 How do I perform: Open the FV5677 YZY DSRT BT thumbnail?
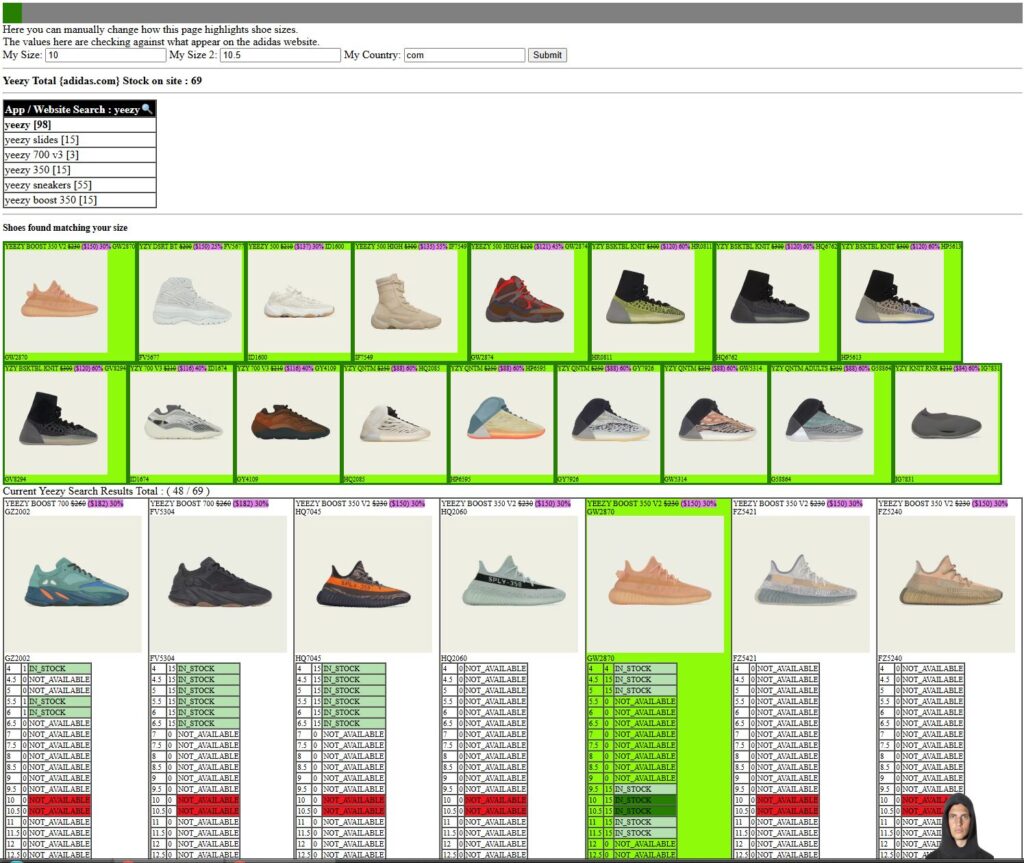pyautogui.click(x=191, y=301)
